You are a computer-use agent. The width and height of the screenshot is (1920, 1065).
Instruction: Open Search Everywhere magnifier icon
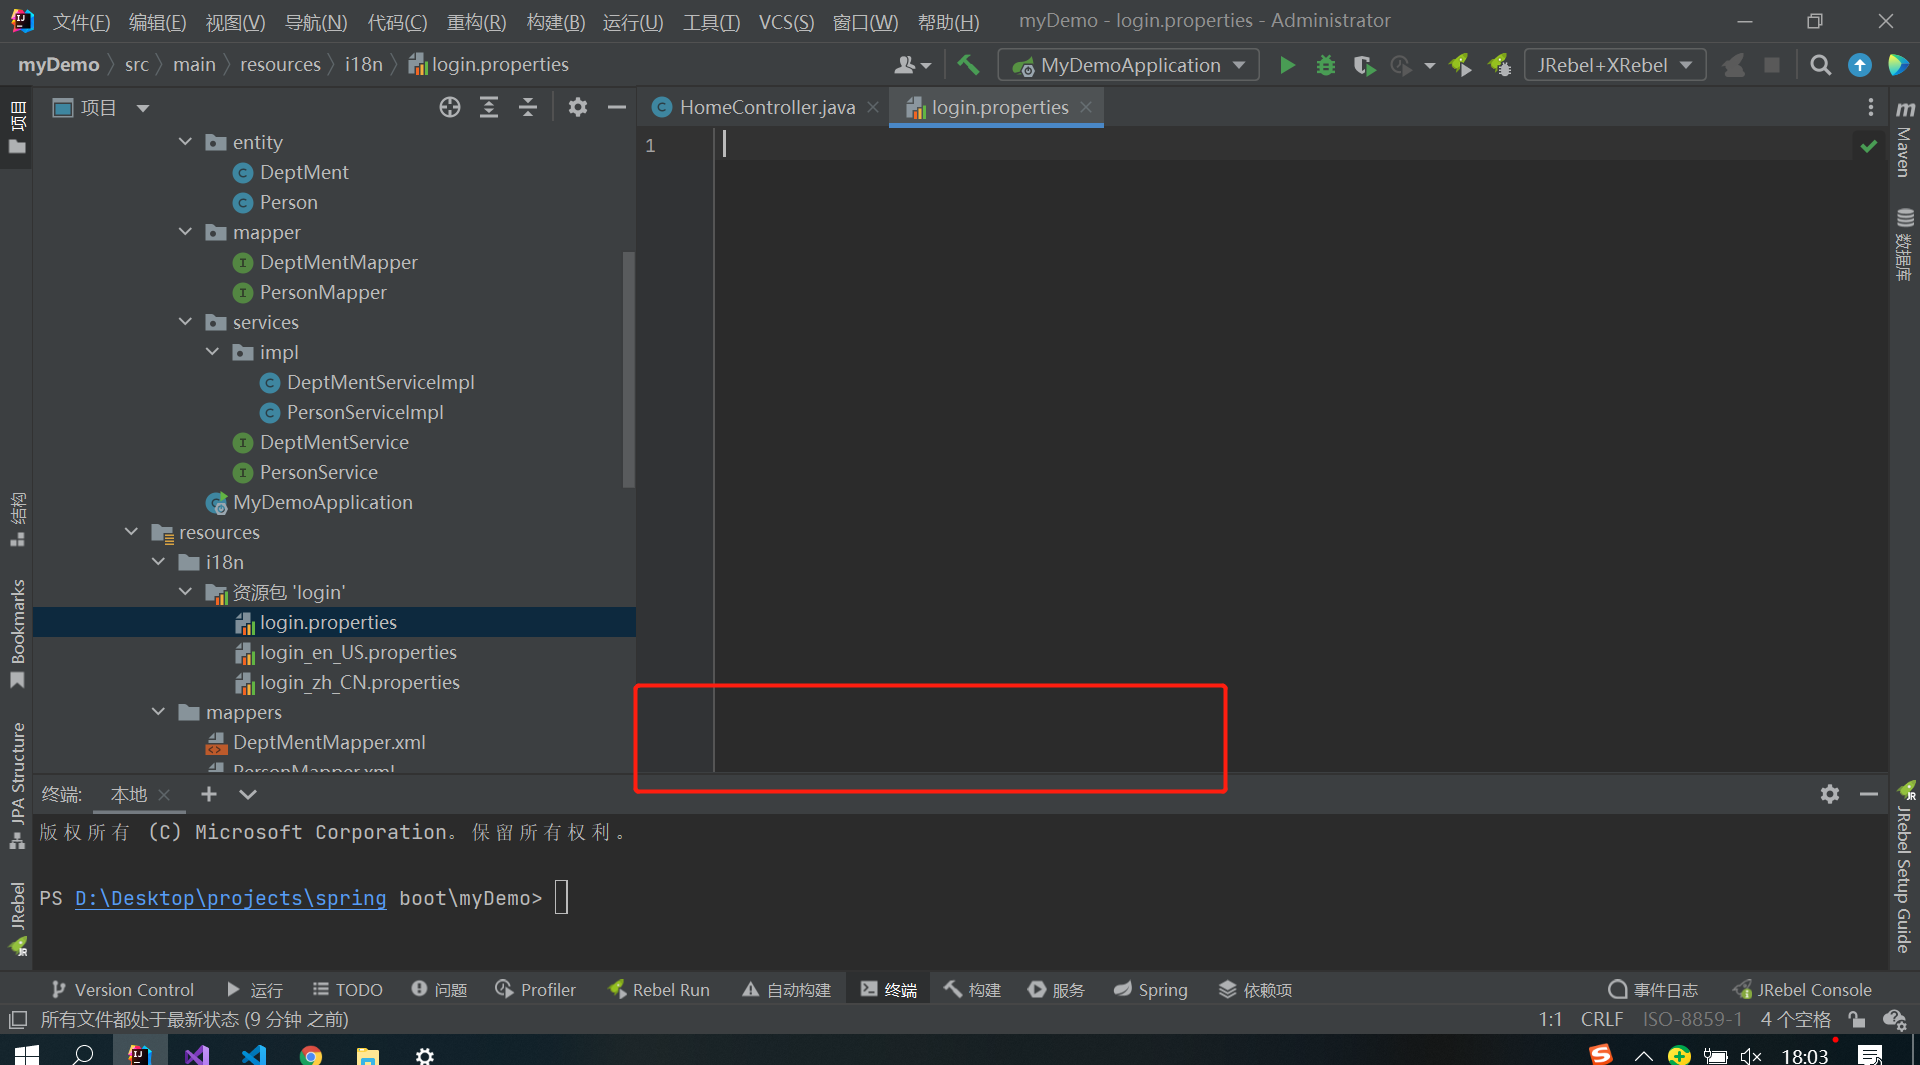pos(1820,65)
